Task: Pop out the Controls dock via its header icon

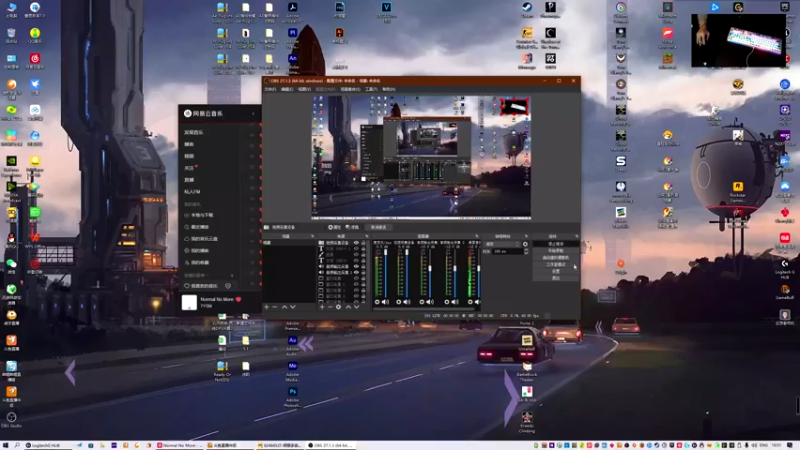Action: pos(577,236)
